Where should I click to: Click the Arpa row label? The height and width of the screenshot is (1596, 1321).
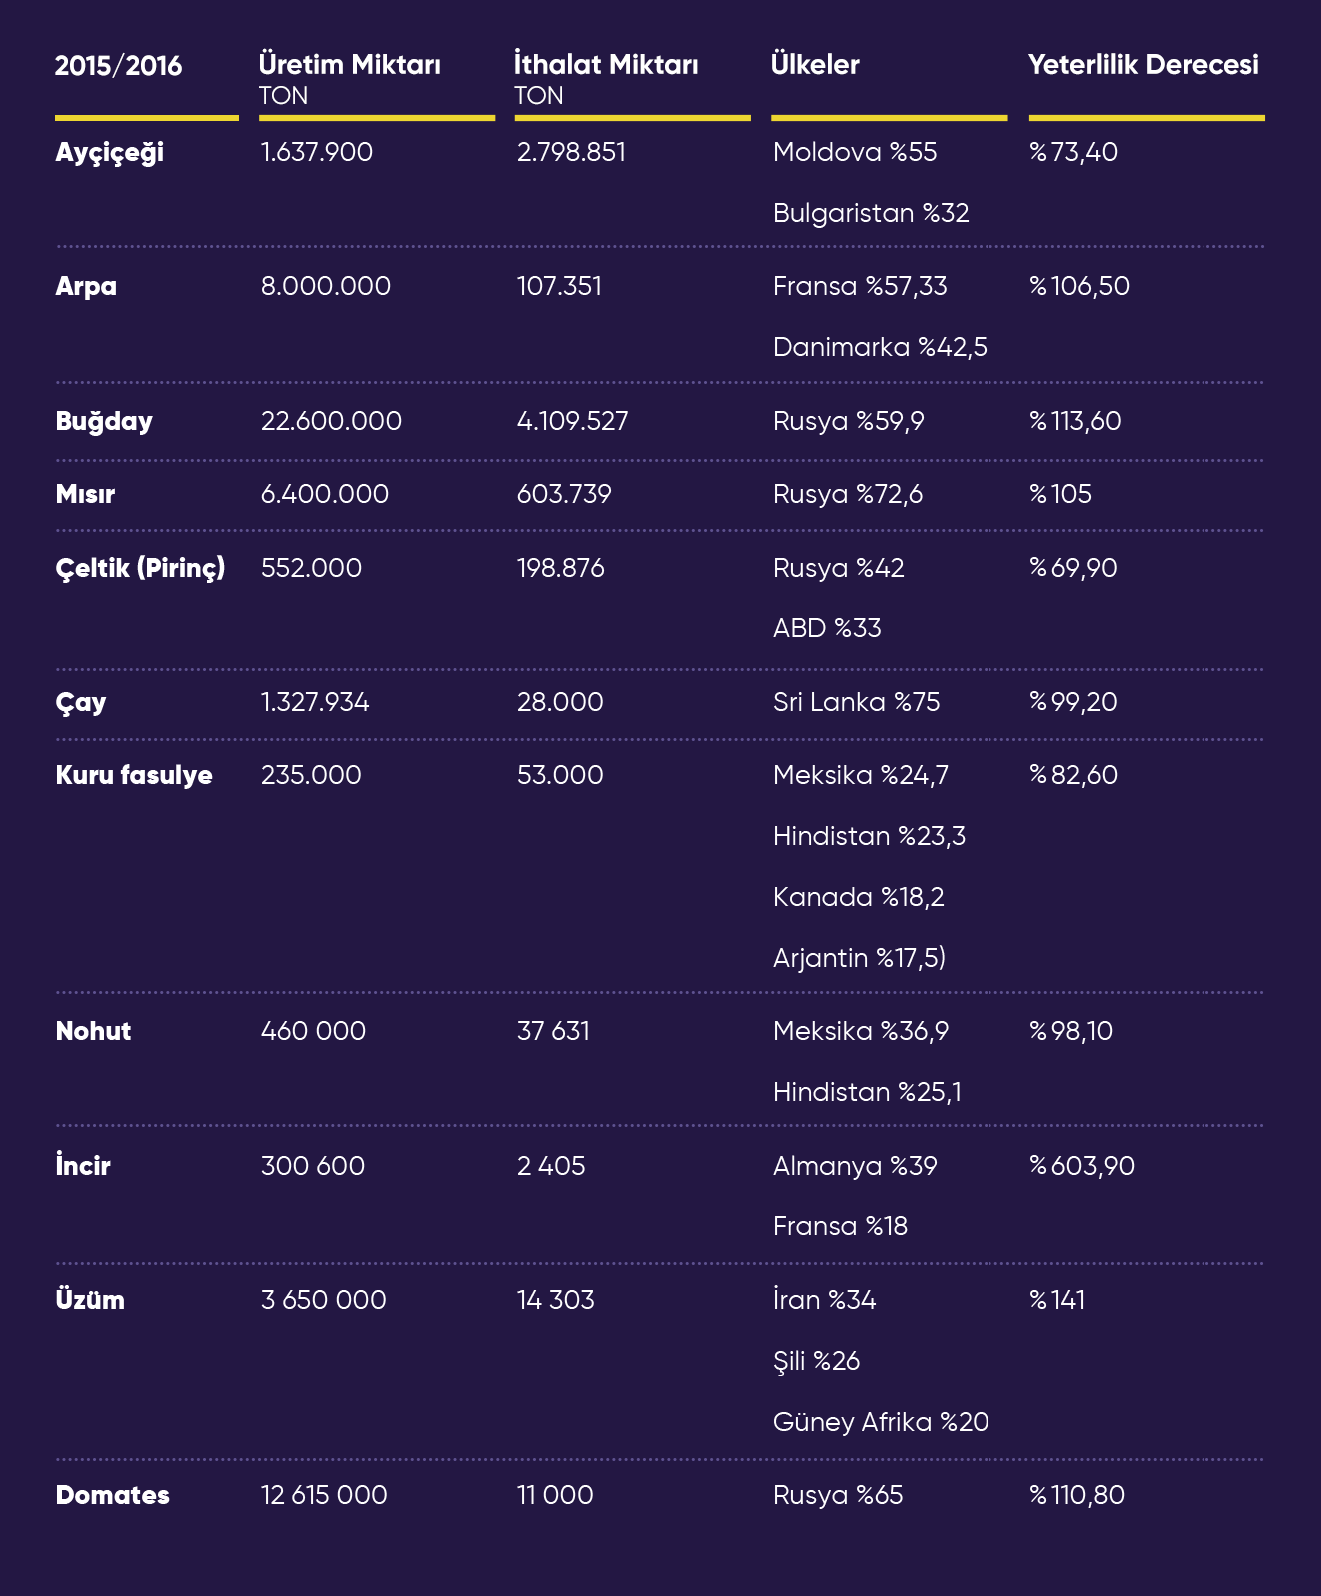tap(86, 287)
